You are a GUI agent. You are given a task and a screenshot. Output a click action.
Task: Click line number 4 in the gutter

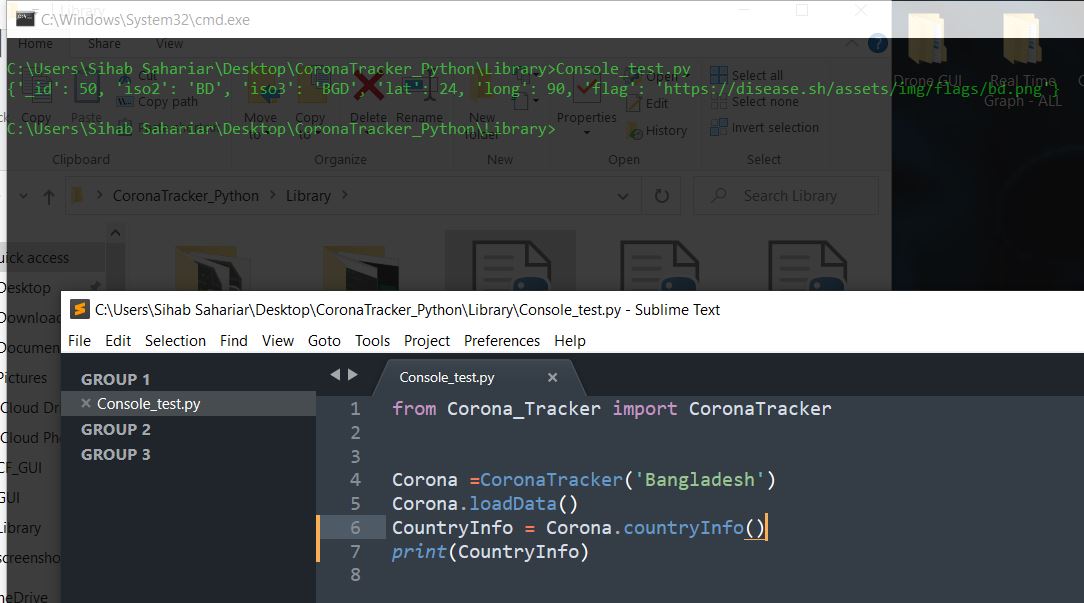pyautogui.click(x=355, y=480)
